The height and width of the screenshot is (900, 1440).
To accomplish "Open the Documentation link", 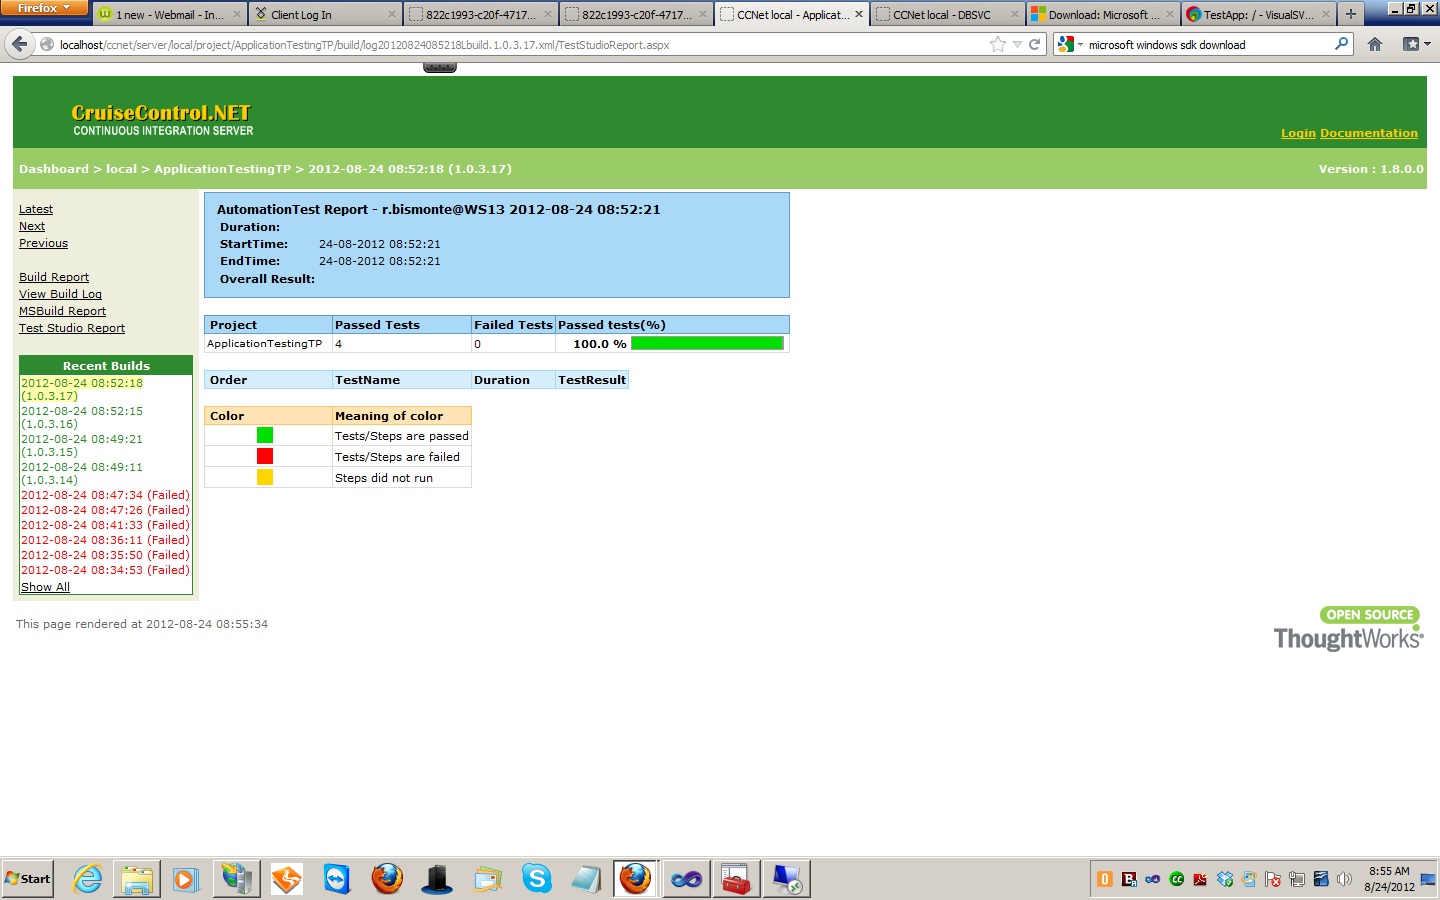I will point(1369,133).
